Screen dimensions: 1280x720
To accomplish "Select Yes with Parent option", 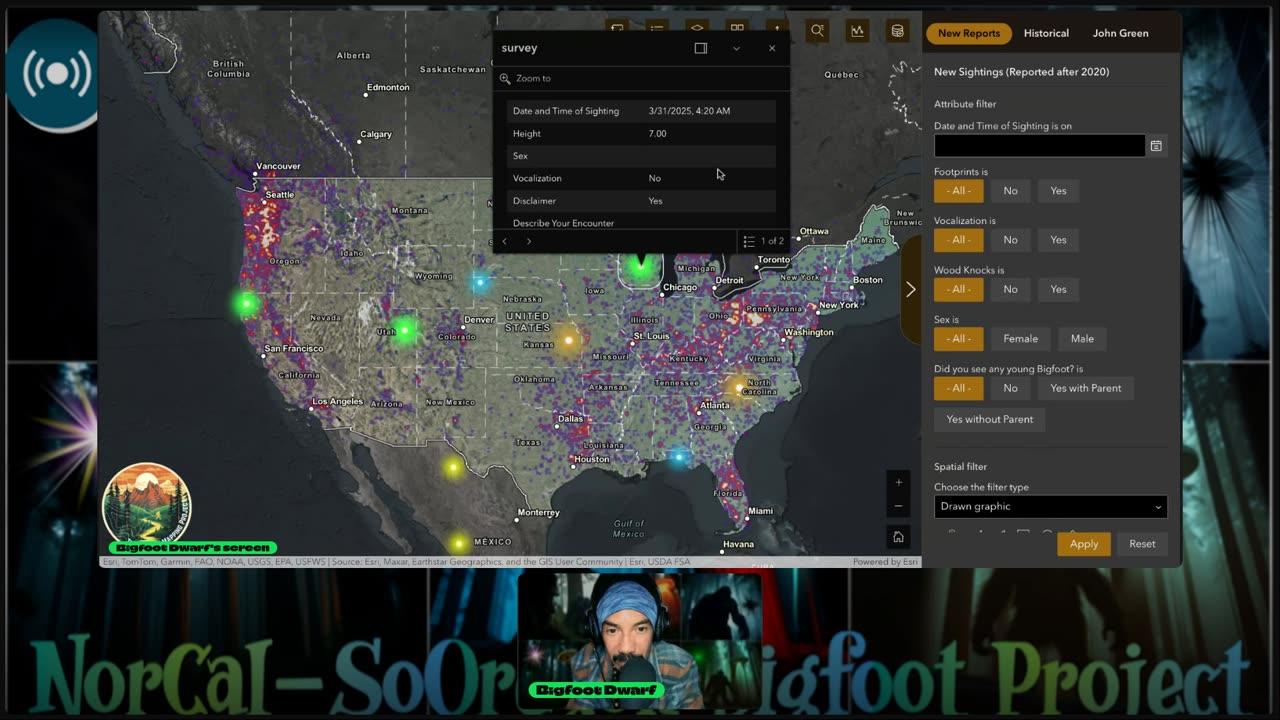I will 1086,388.
